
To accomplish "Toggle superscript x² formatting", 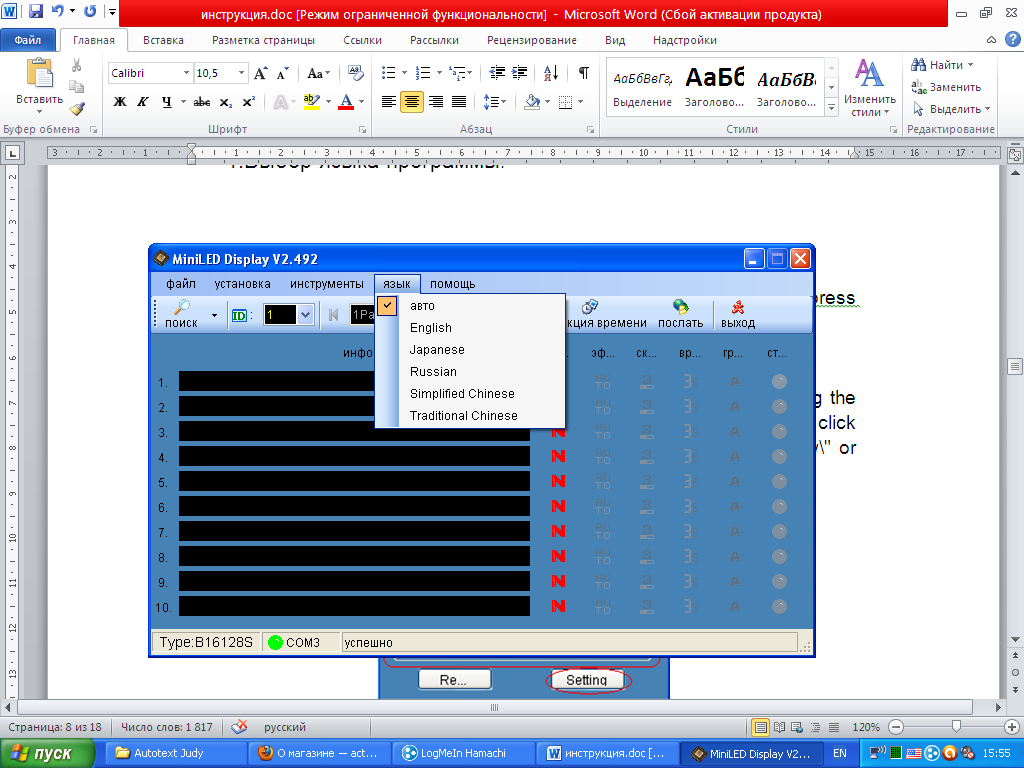I will [x=248, y=102].
